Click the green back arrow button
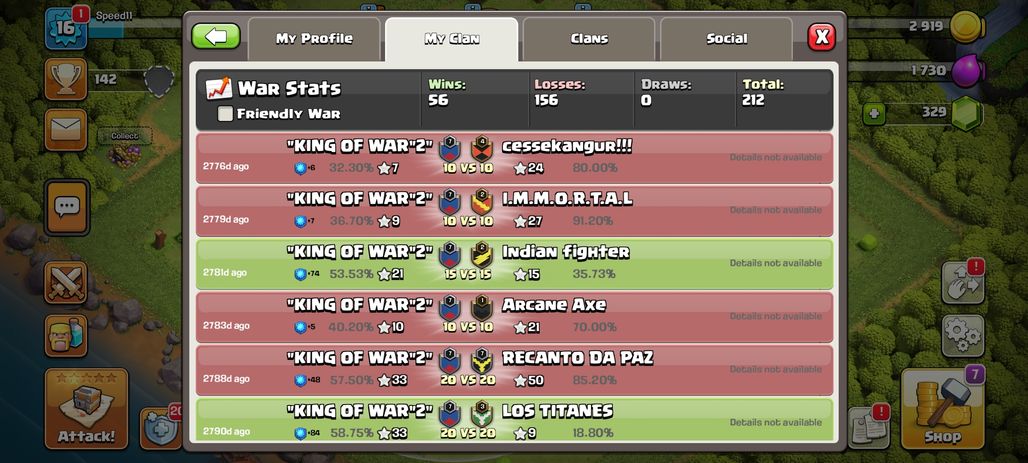1028x463 pixels. (216, 37)
